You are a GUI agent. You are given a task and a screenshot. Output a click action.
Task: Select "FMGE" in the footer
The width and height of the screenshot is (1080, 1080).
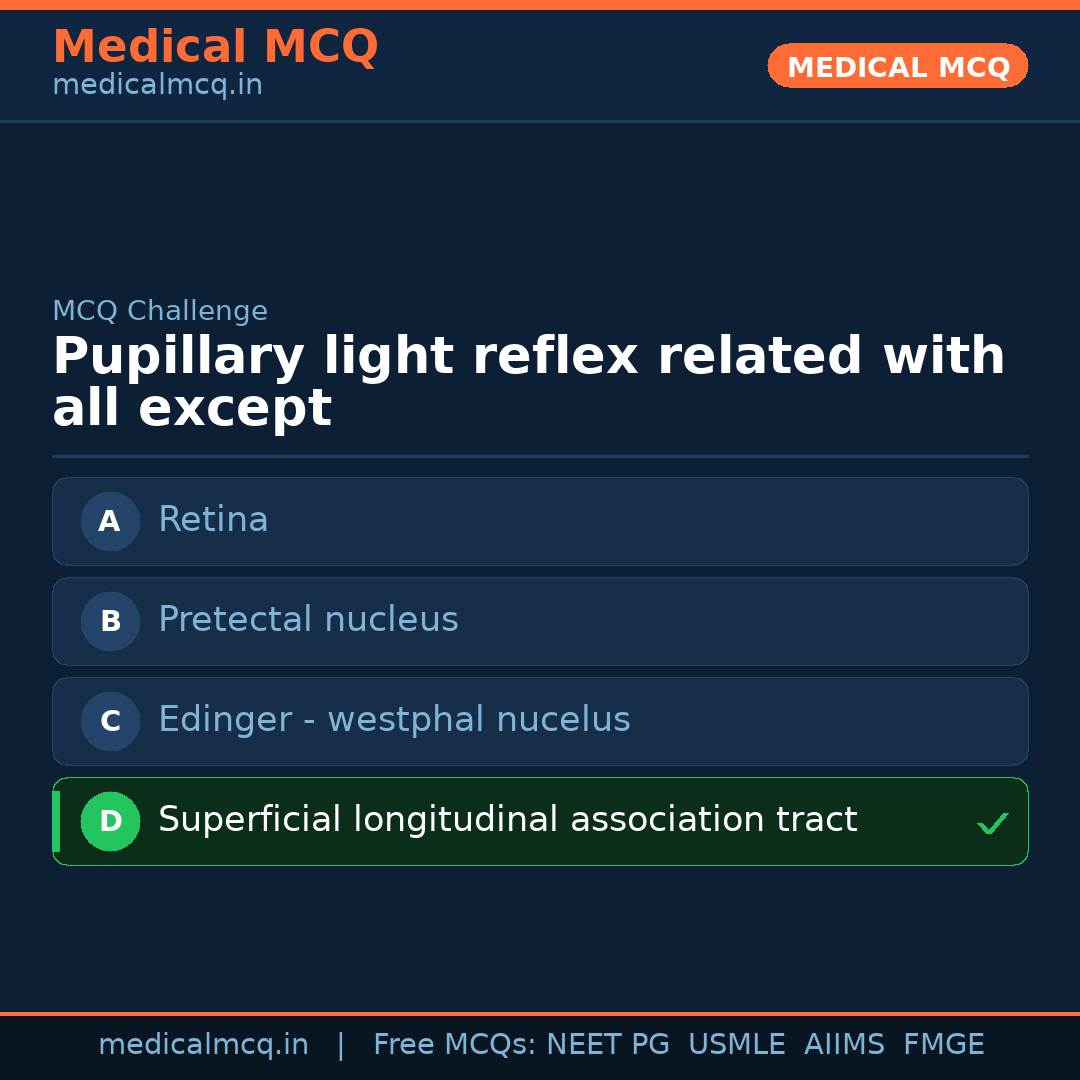[943, 1045]
